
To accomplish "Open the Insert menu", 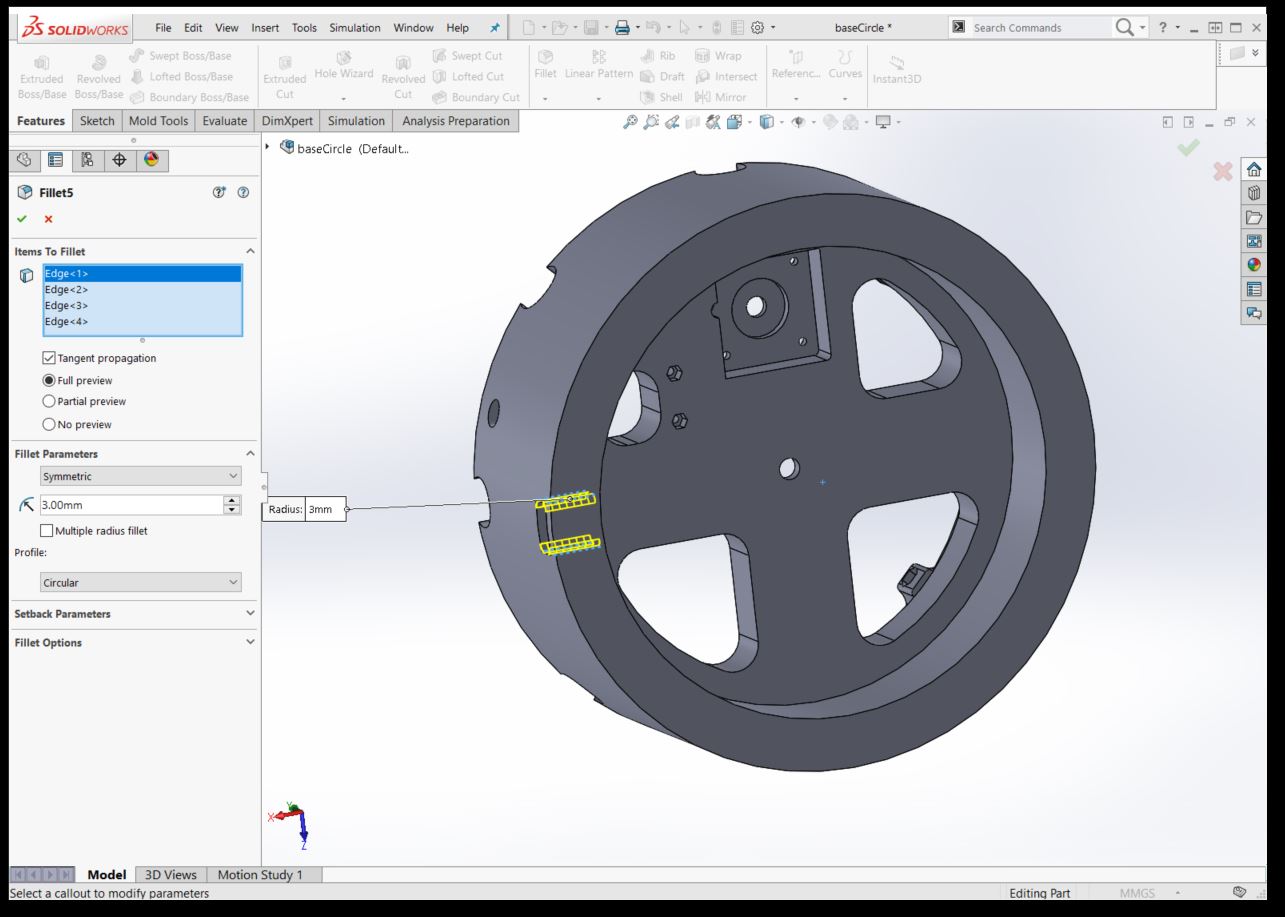I will [265, 28].
